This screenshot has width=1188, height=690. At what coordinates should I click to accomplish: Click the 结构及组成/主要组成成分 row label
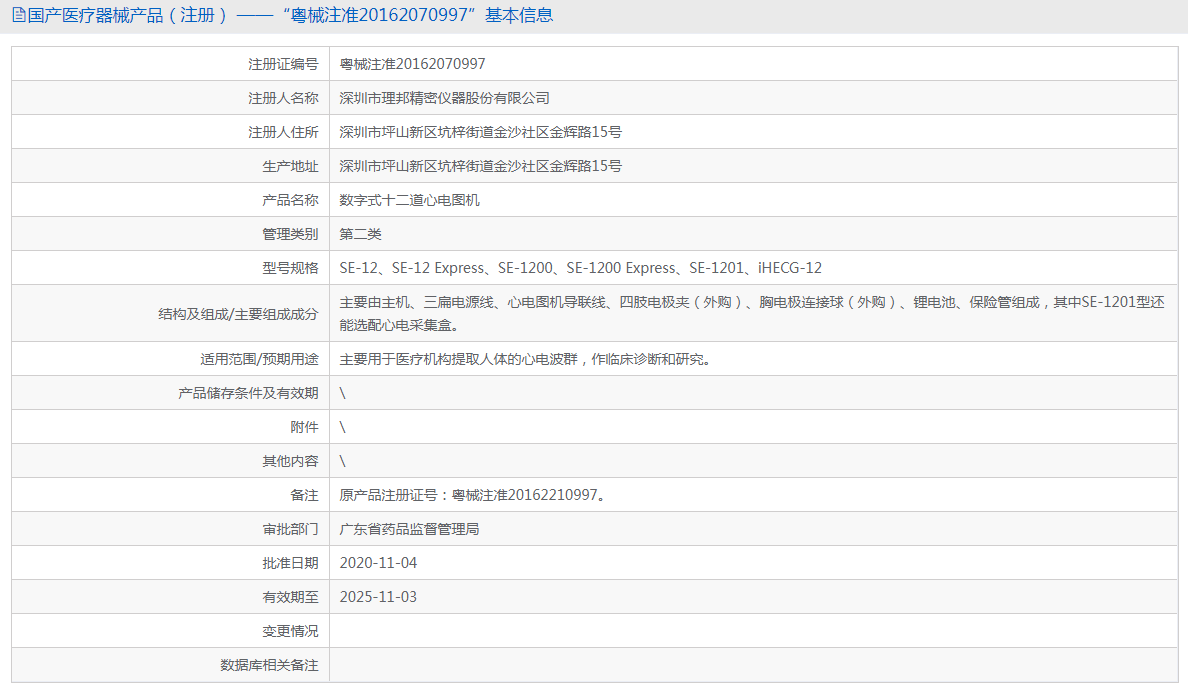238,314
